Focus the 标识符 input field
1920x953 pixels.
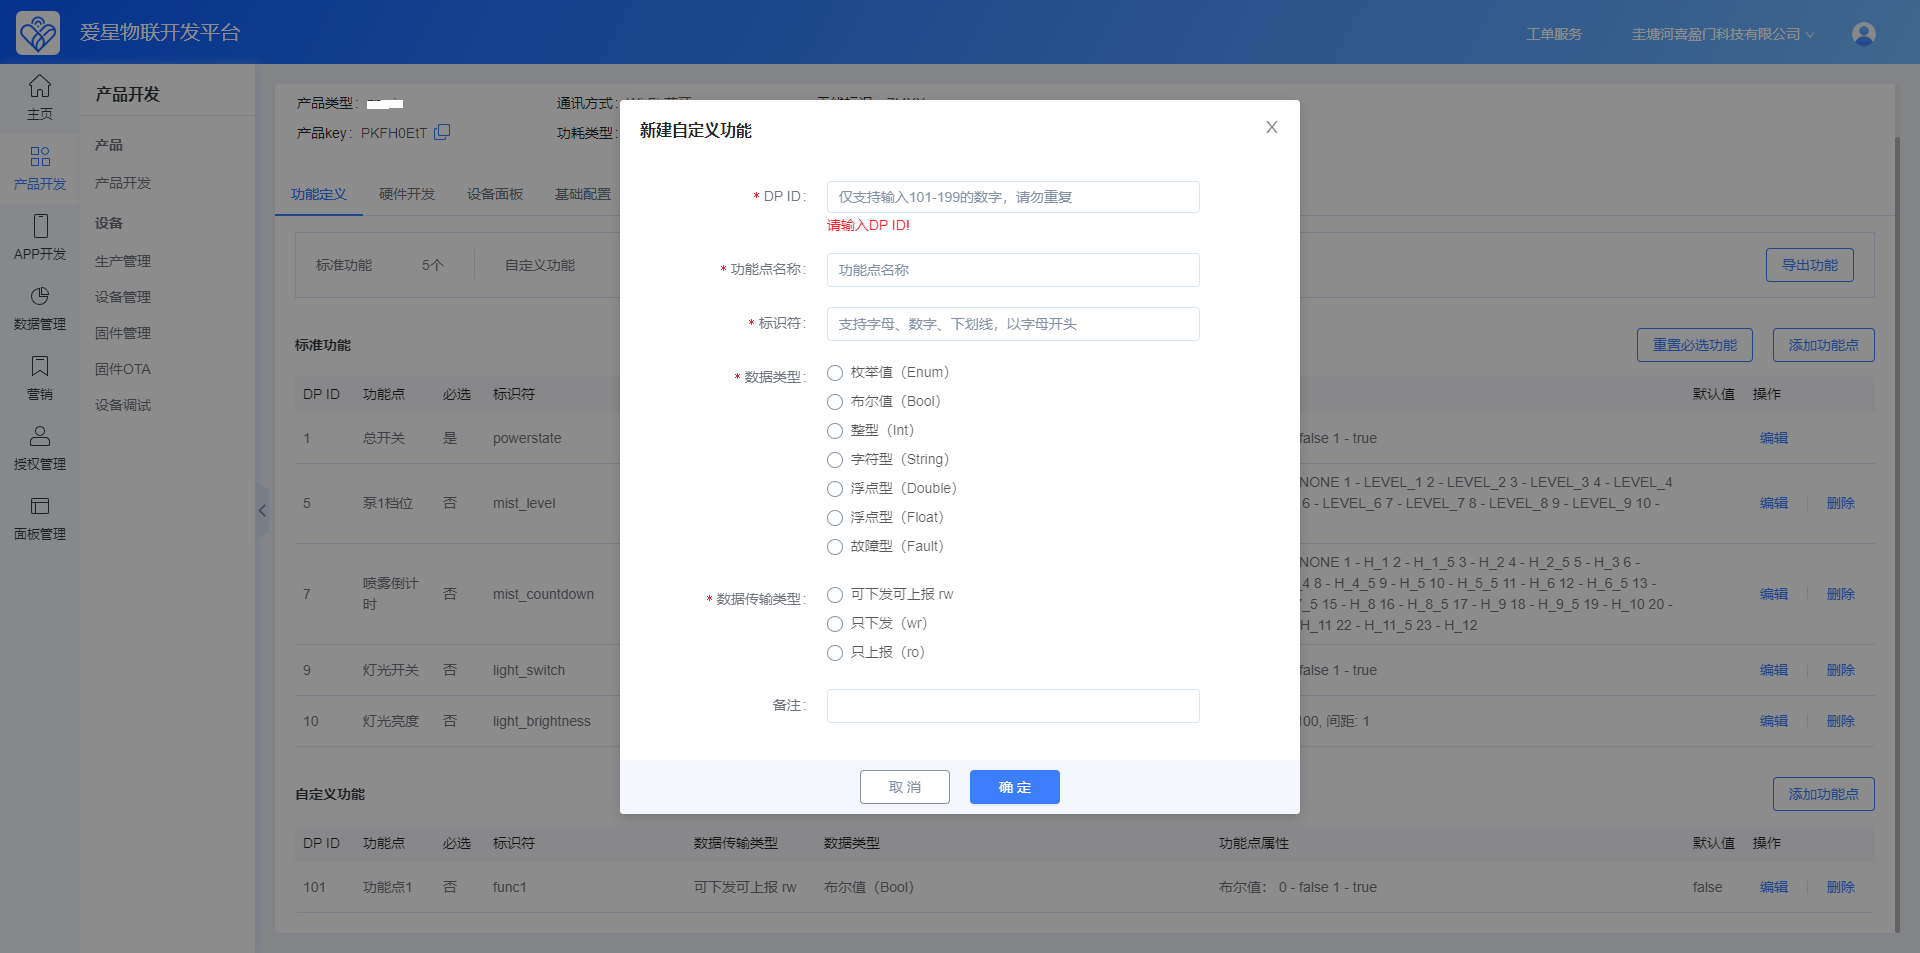click(1013, 324)
